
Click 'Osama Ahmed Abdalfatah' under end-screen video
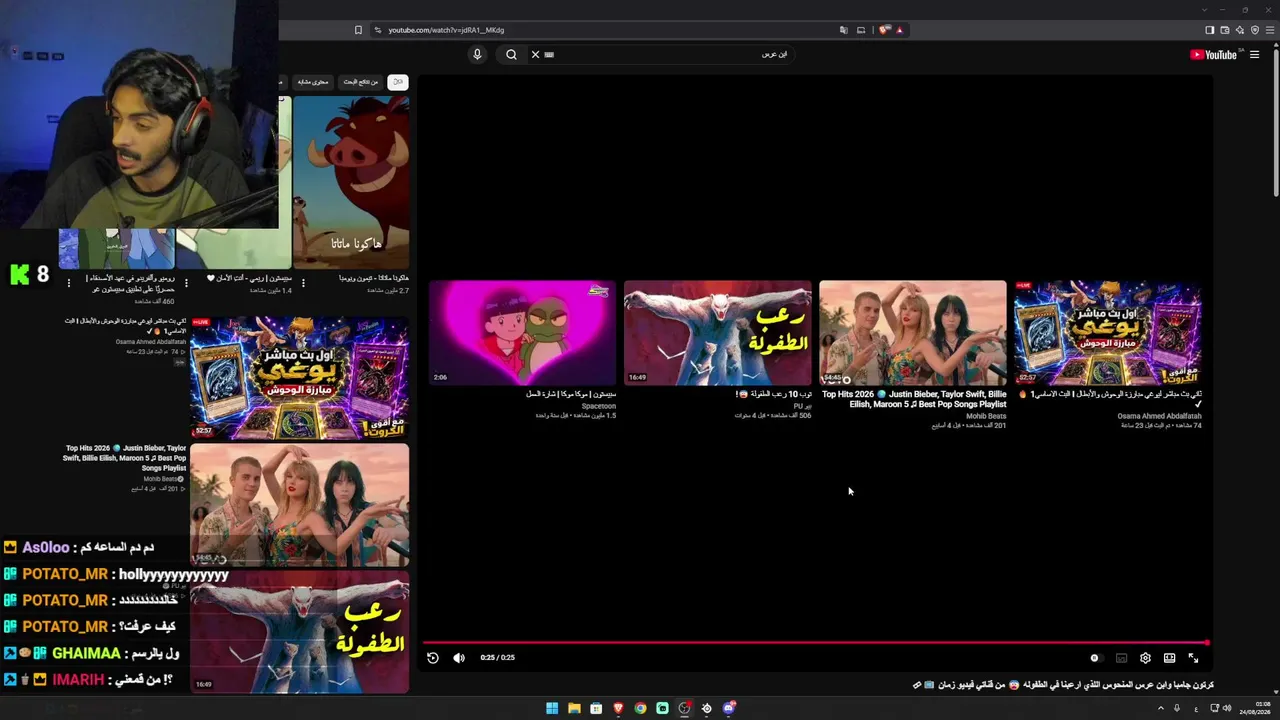tap(1159, 416)
